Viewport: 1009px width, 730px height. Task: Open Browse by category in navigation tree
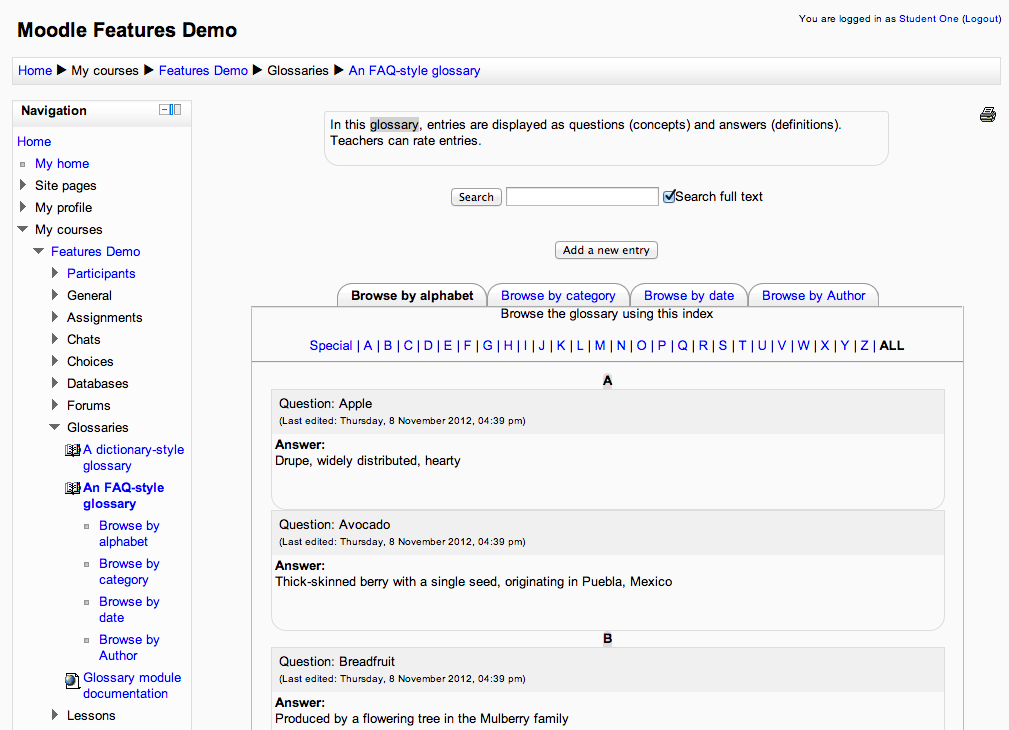[129, 572]
